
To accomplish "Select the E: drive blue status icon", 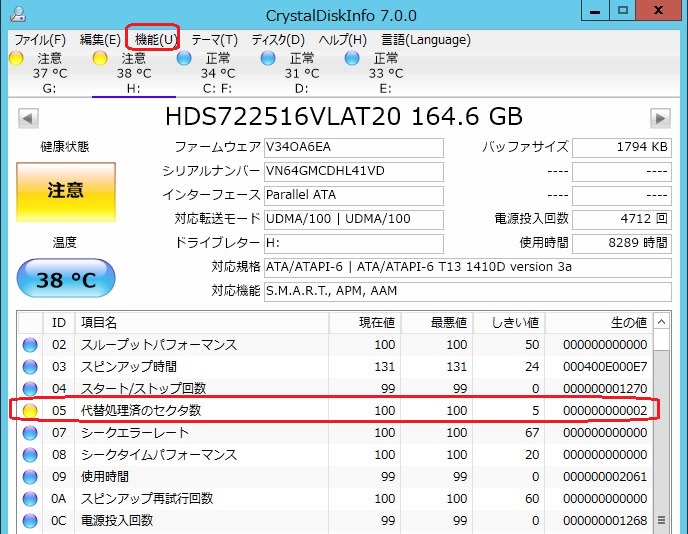I will click(x=352, y=58).
